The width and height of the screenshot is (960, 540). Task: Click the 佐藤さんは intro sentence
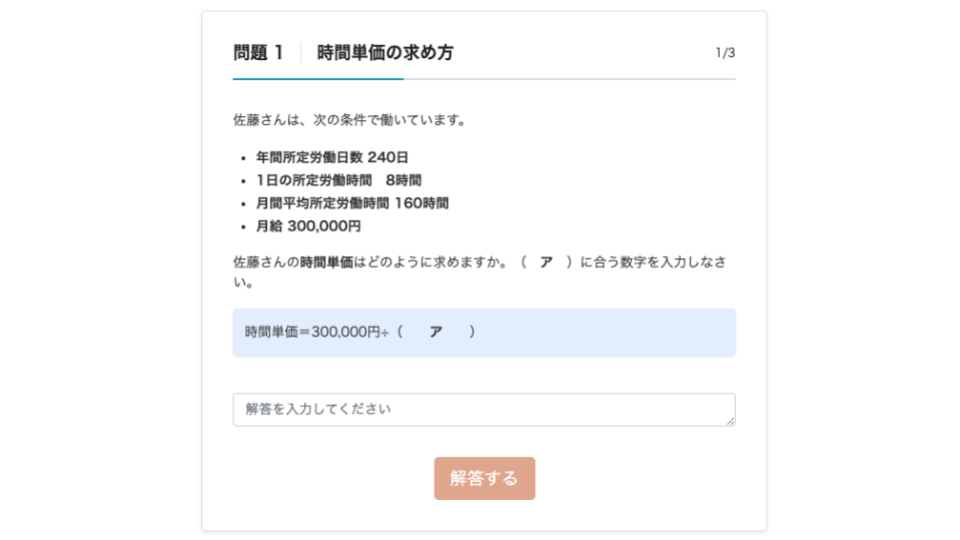349,120
